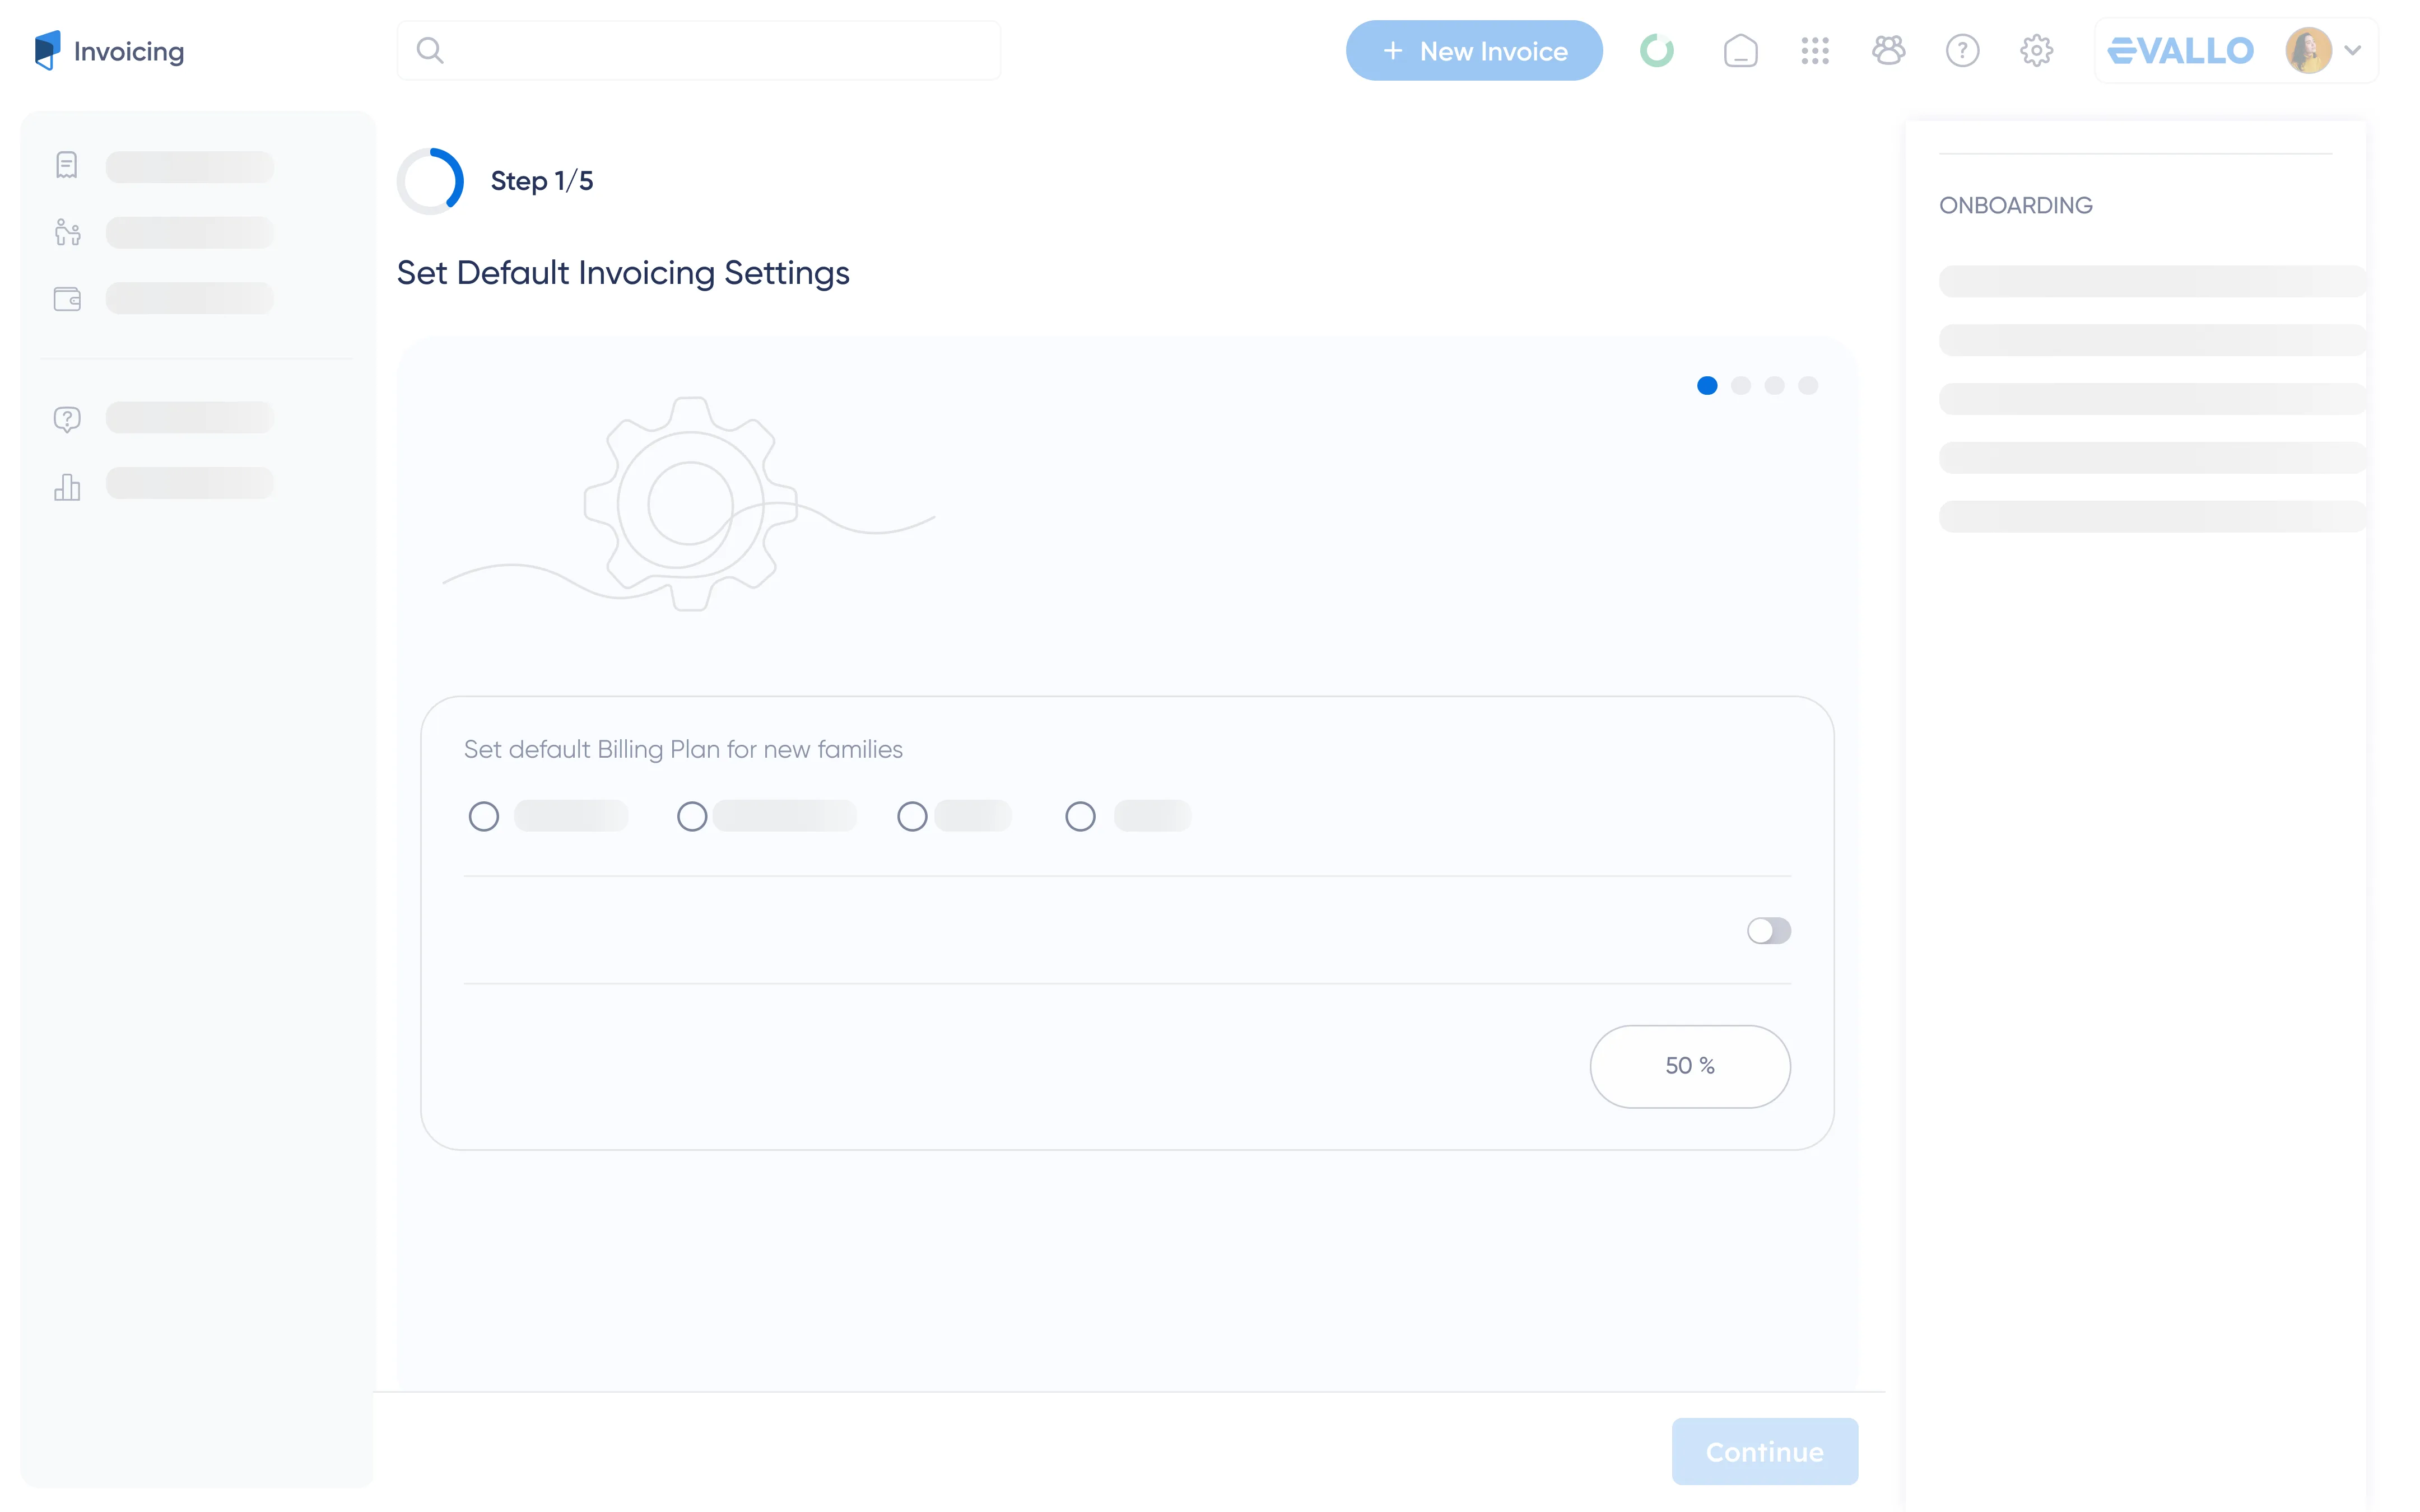
Task: Click the 50 % percentage field
Action: pos(1689,1066)
